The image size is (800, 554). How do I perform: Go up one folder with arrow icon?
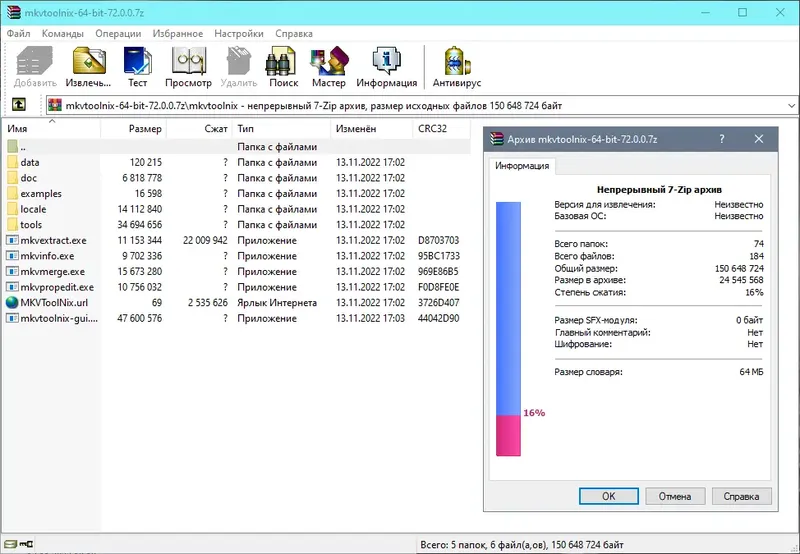[19, 105]
